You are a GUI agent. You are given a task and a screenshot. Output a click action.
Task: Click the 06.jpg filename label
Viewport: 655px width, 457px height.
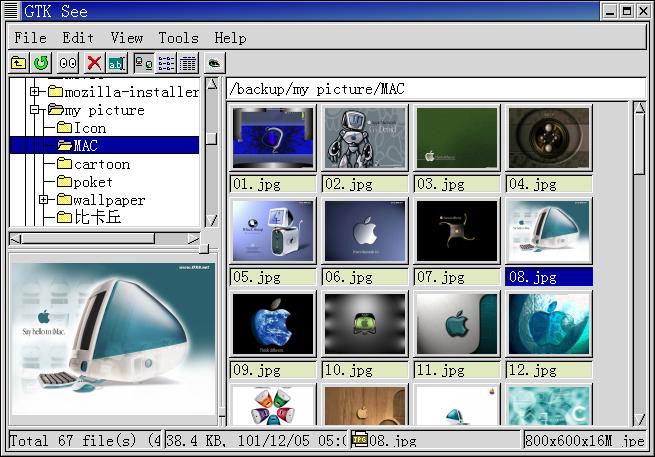[x=365, y=277]
